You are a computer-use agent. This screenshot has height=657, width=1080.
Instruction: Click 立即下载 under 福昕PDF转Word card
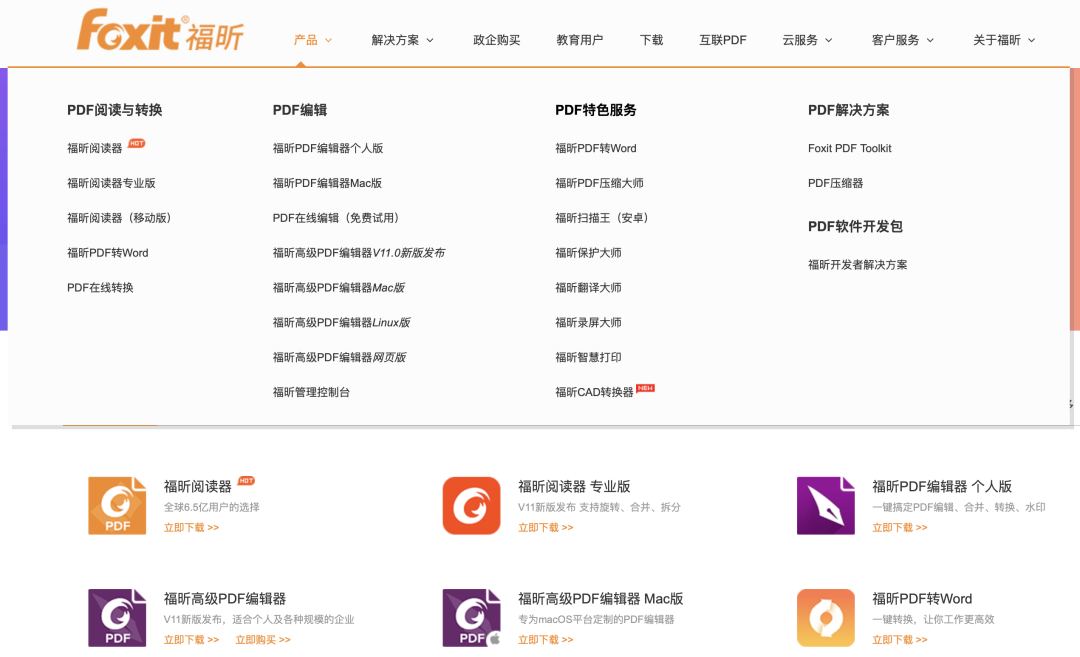tap(900, 640)
